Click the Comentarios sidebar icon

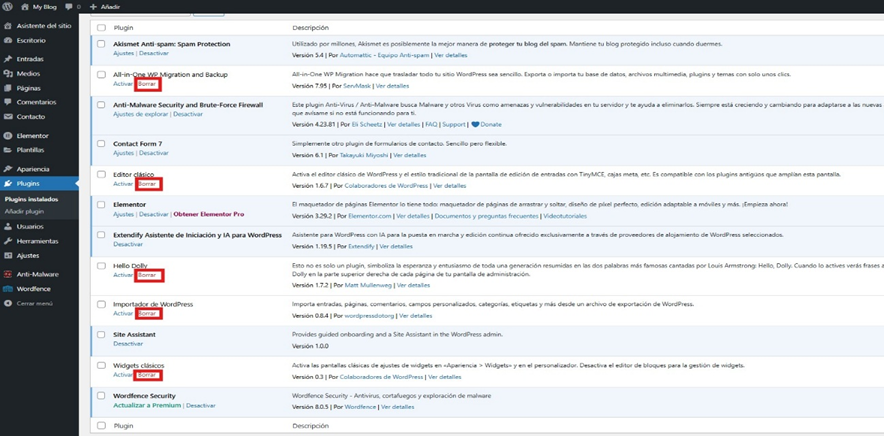pyautogui.click(x=8, y=102)
